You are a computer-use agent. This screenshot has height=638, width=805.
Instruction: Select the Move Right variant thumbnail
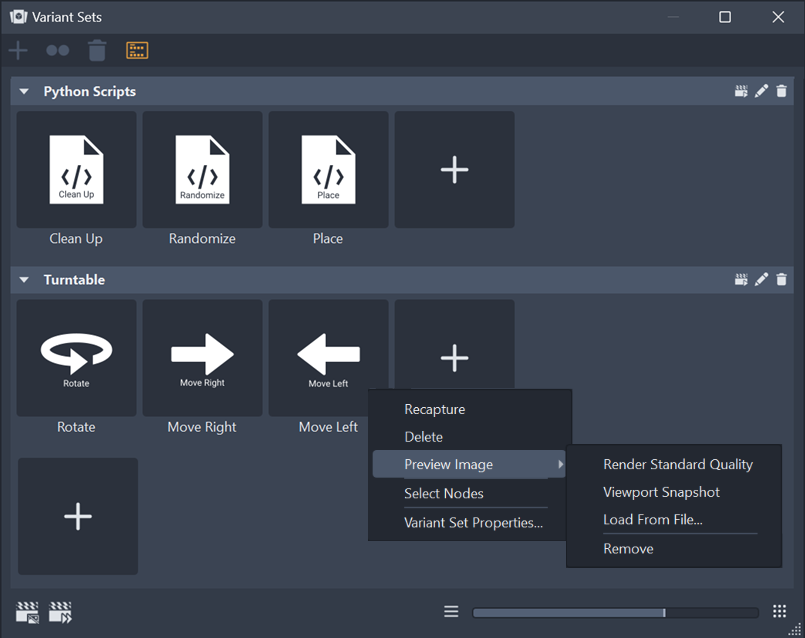pos(202,358)
